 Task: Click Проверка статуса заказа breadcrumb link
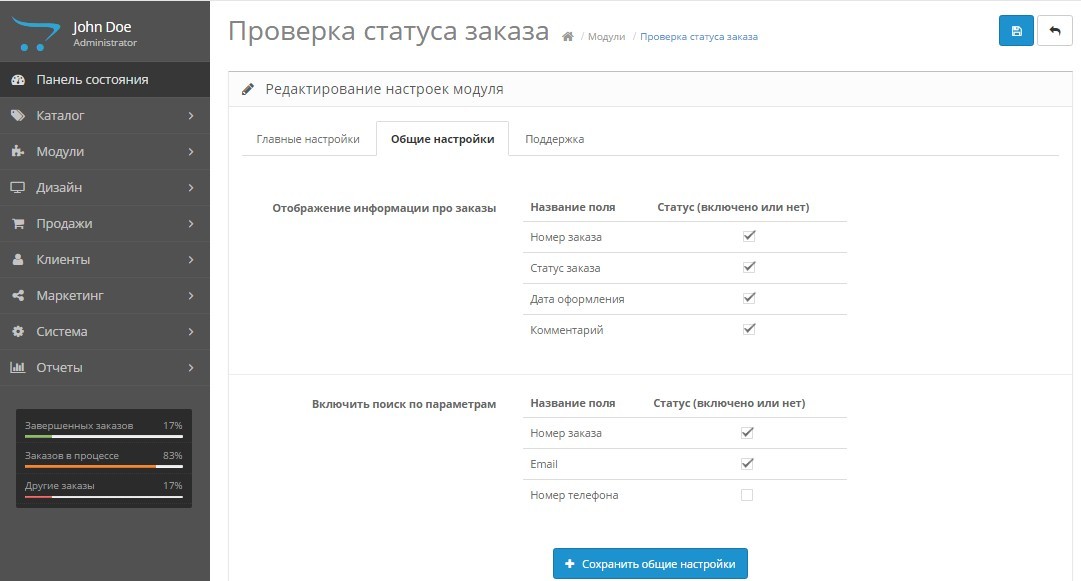(x=698, y=37)
